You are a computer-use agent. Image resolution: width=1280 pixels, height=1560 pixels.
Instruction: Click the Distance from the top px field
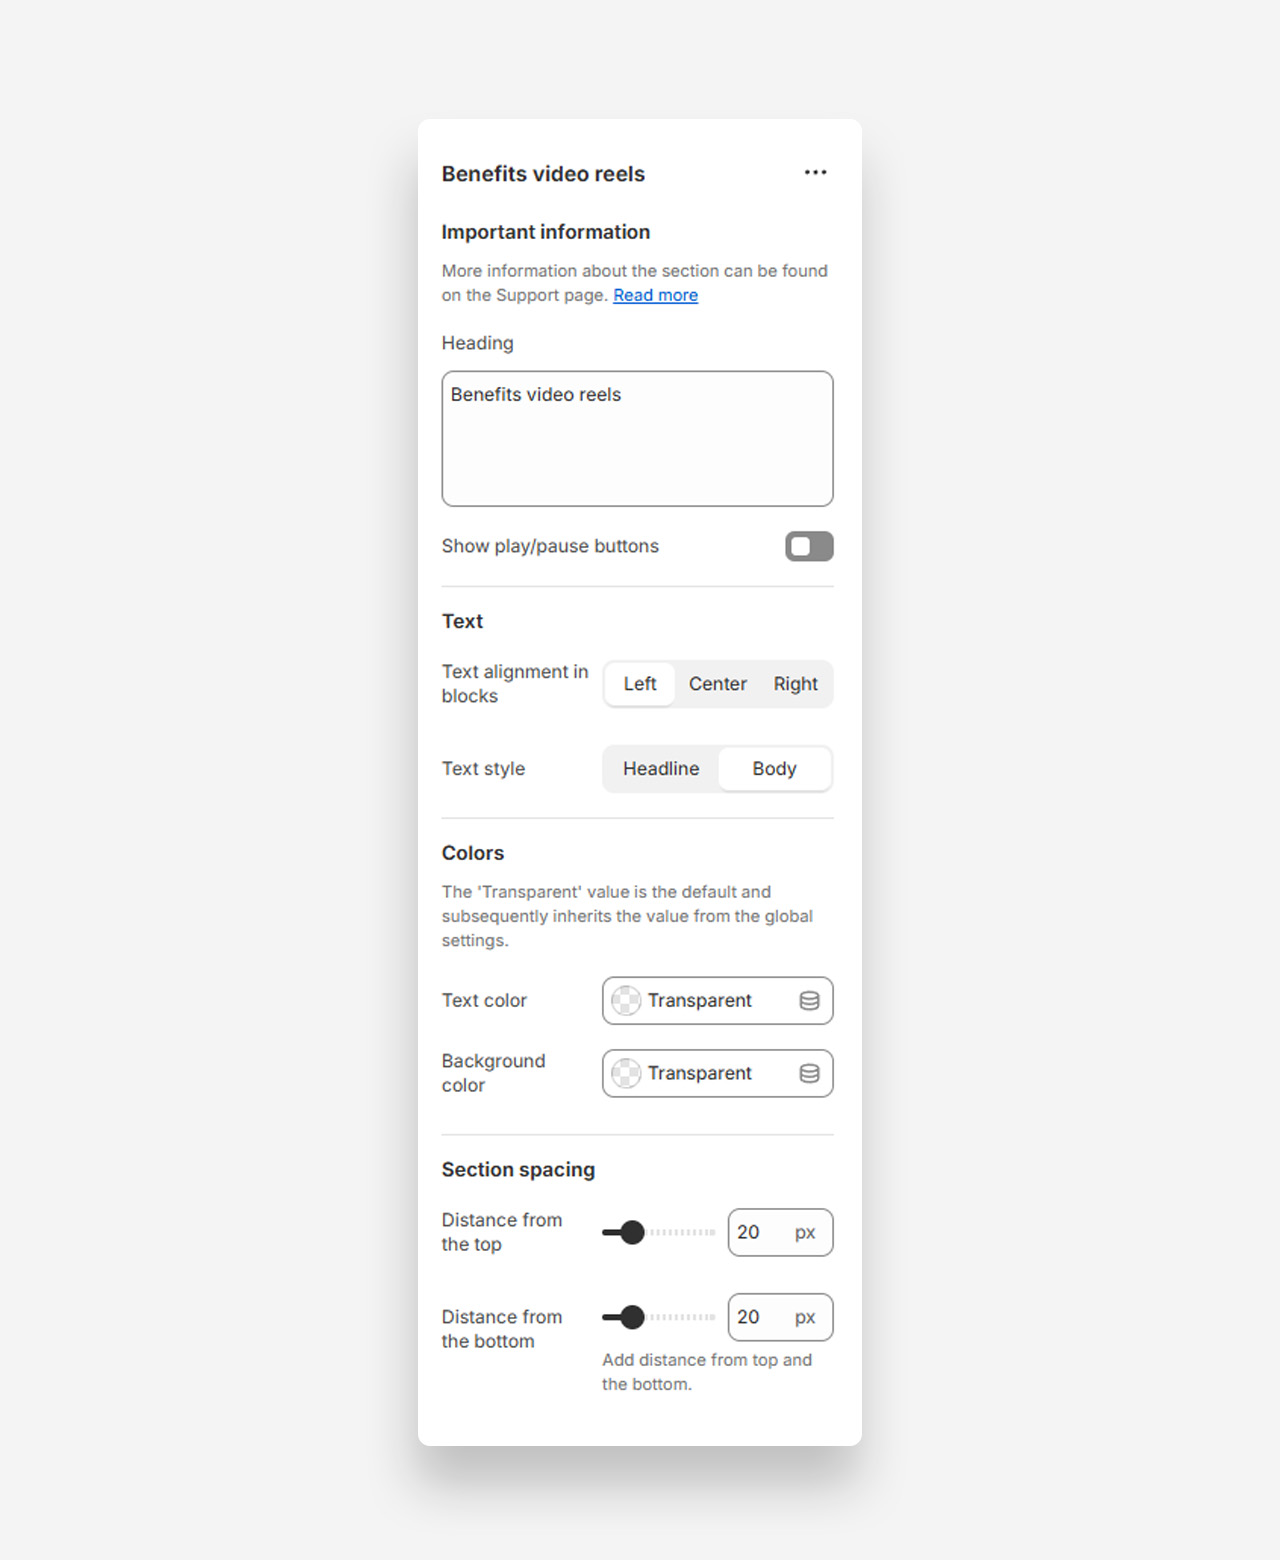tap(762, 1233)
